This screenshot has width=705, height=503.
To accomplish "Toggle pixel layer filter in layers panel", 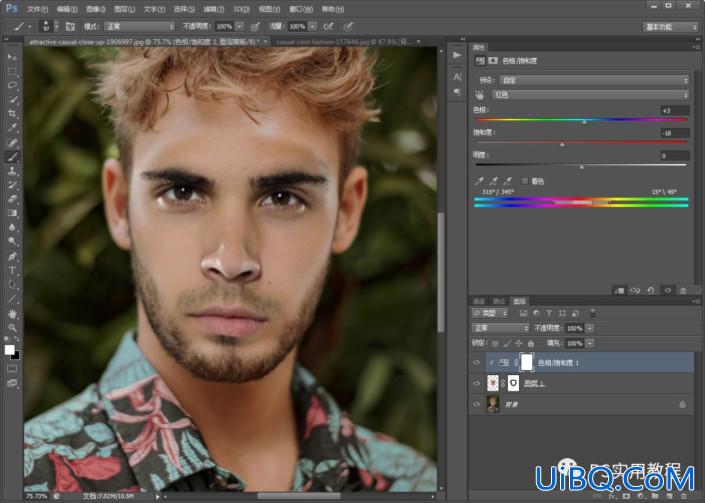I will [x=523, y=313].
